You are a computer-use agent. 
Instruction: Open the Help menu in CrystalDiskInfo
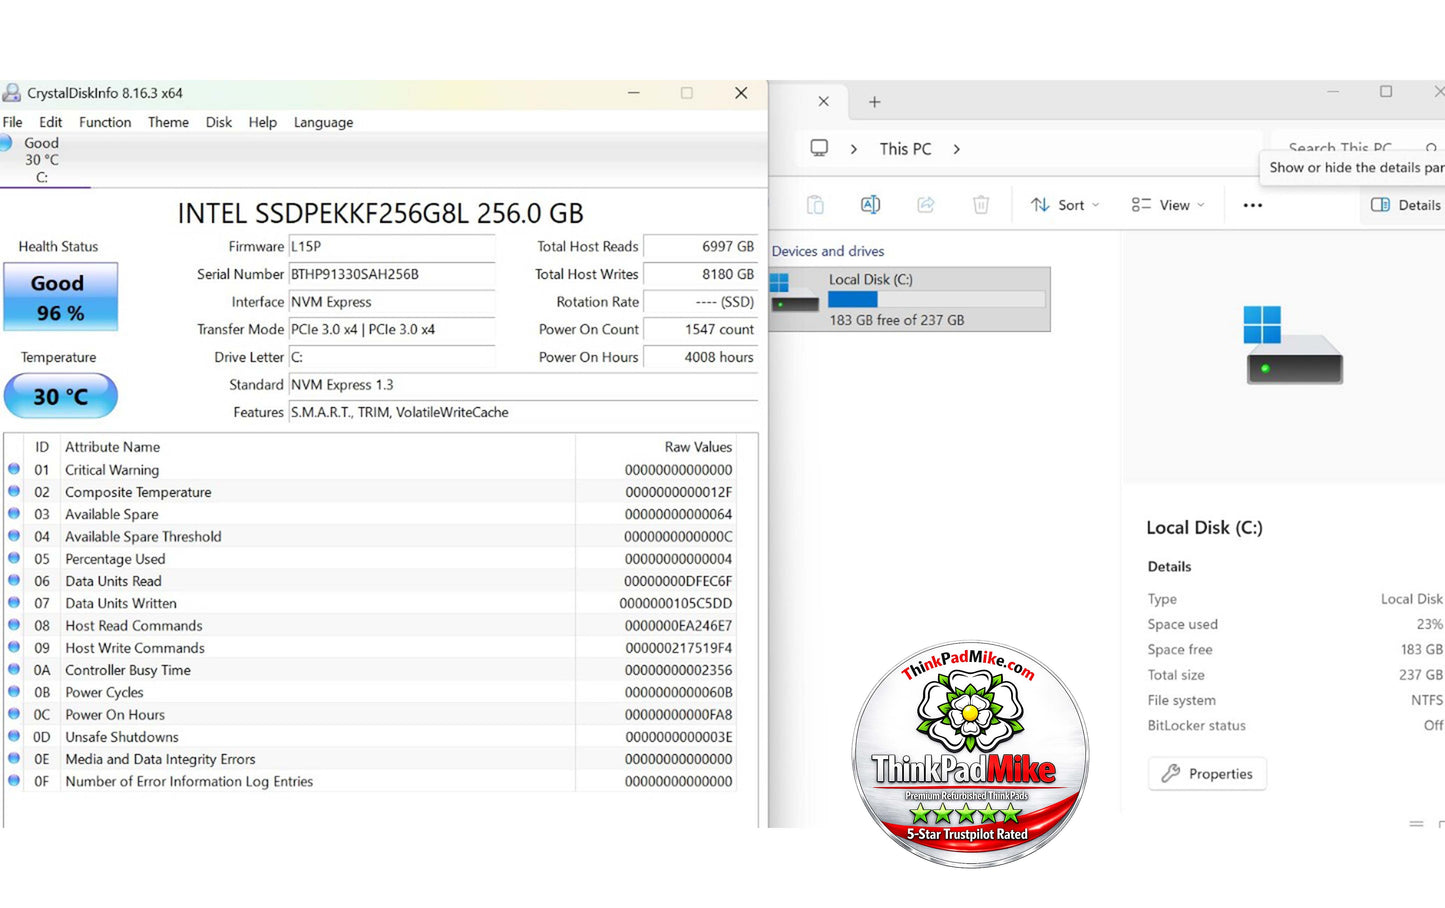click(x=263, y=122)
